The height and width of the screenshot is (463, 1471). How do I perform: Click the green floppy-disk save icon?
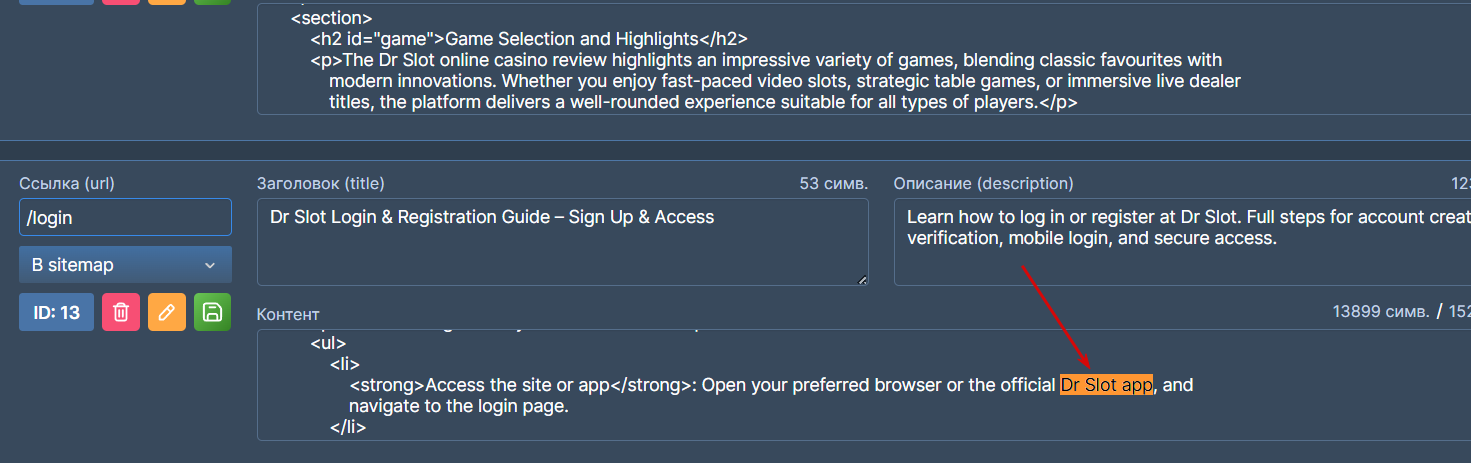tap(212, 312)
